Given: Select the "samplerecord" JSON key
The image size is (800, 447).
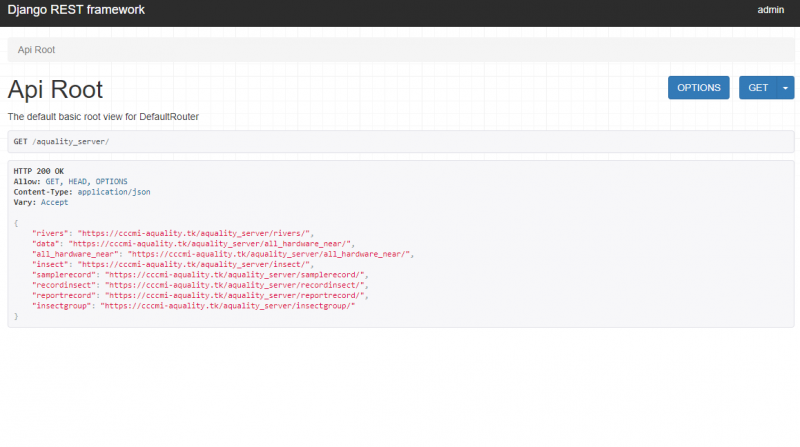Looking at the screenshot, I should point(63,275).
